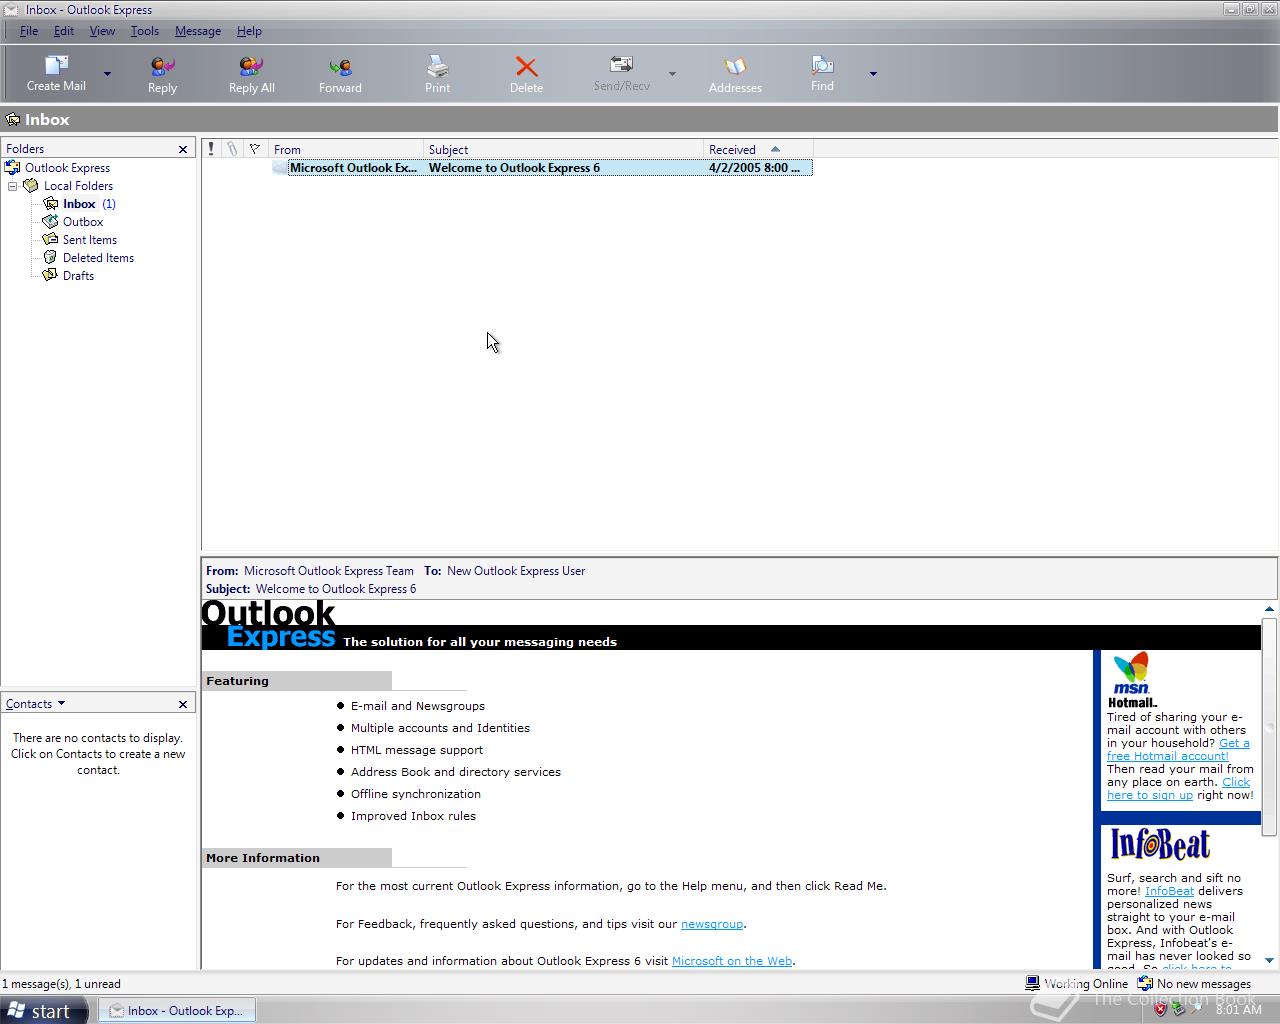
Task: Open the Sent Items folder
Action: (x=90, y=240)
